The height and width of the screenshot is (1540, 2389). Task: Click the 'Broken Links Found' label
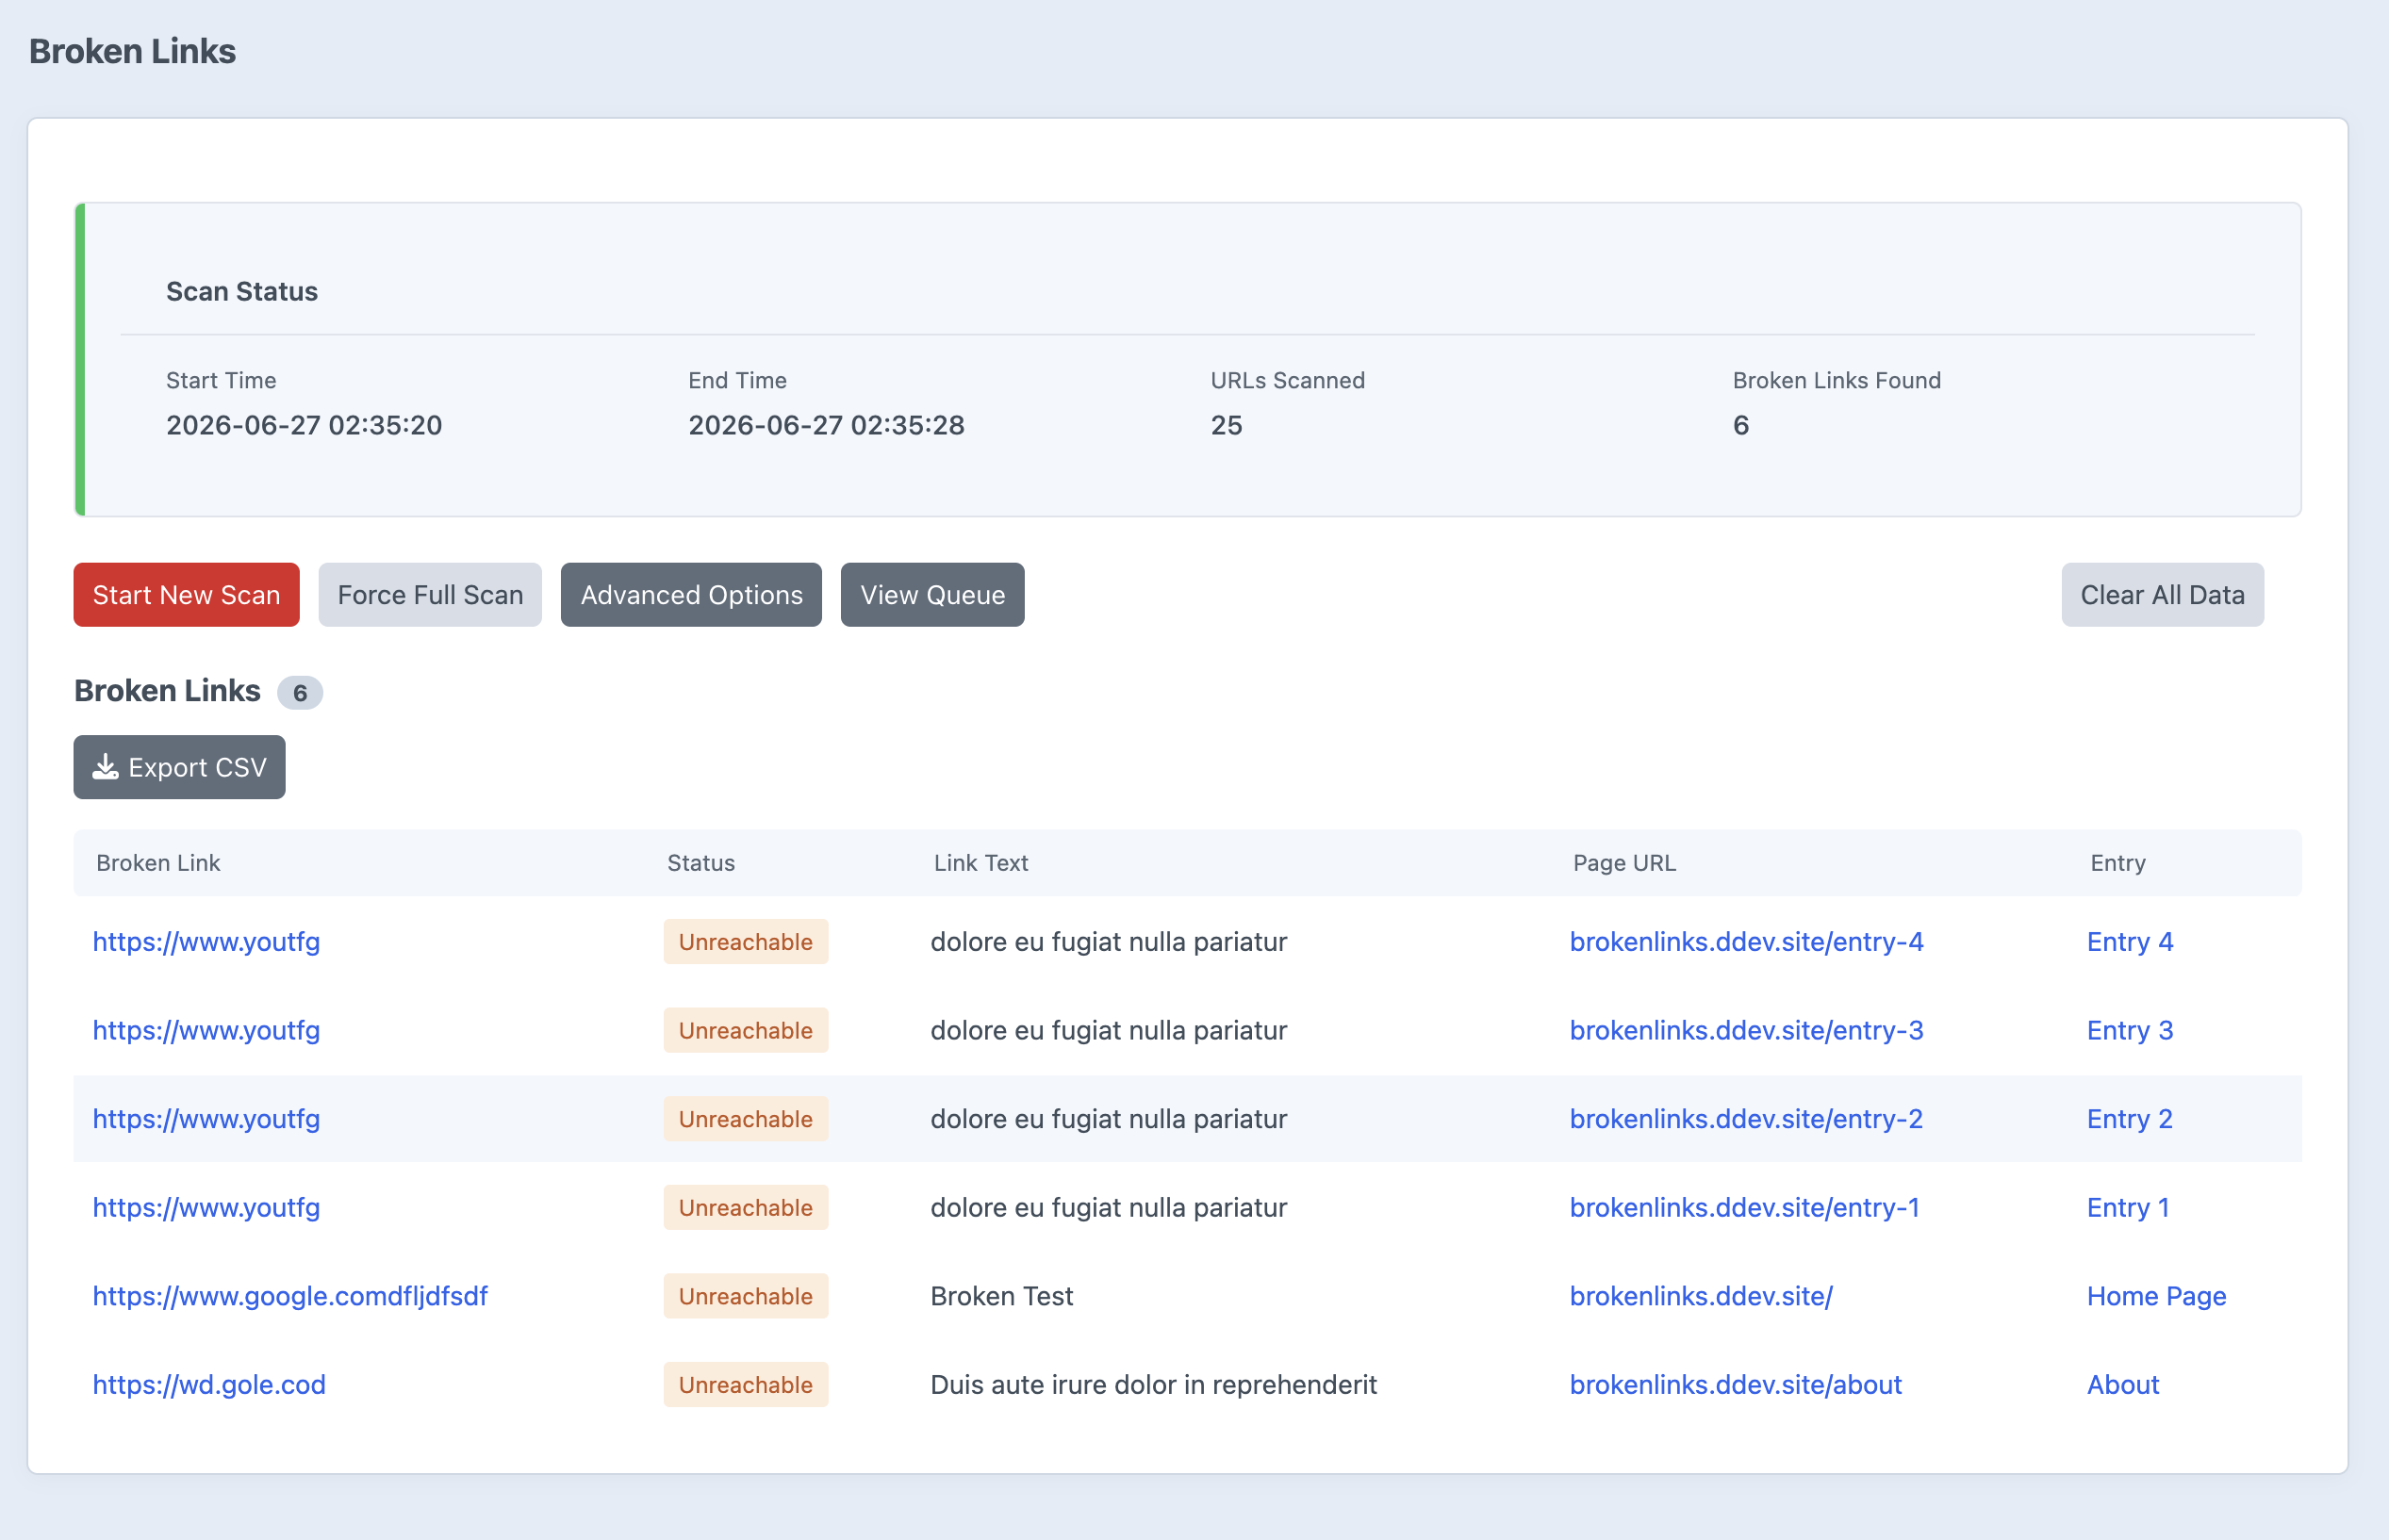coord(1837,380)
